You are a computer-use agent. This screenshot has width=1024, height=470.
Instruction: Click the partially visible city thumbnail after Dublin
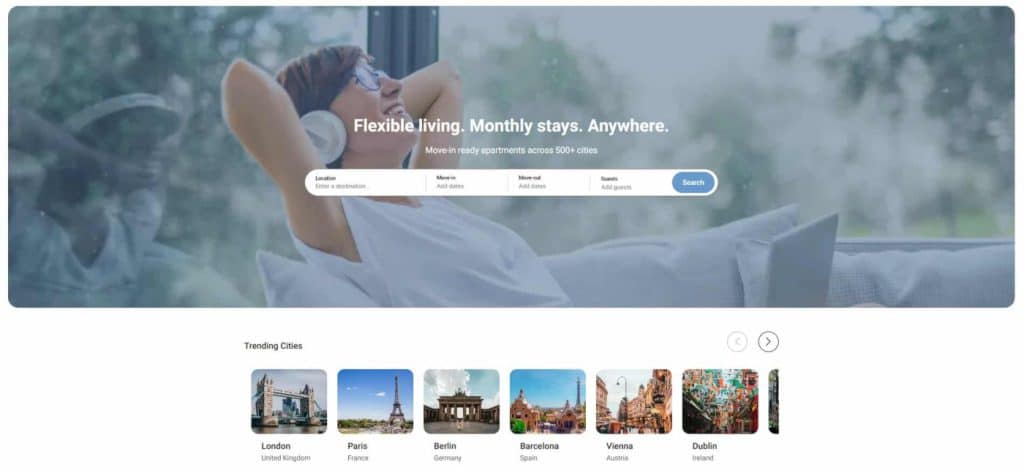774,401
